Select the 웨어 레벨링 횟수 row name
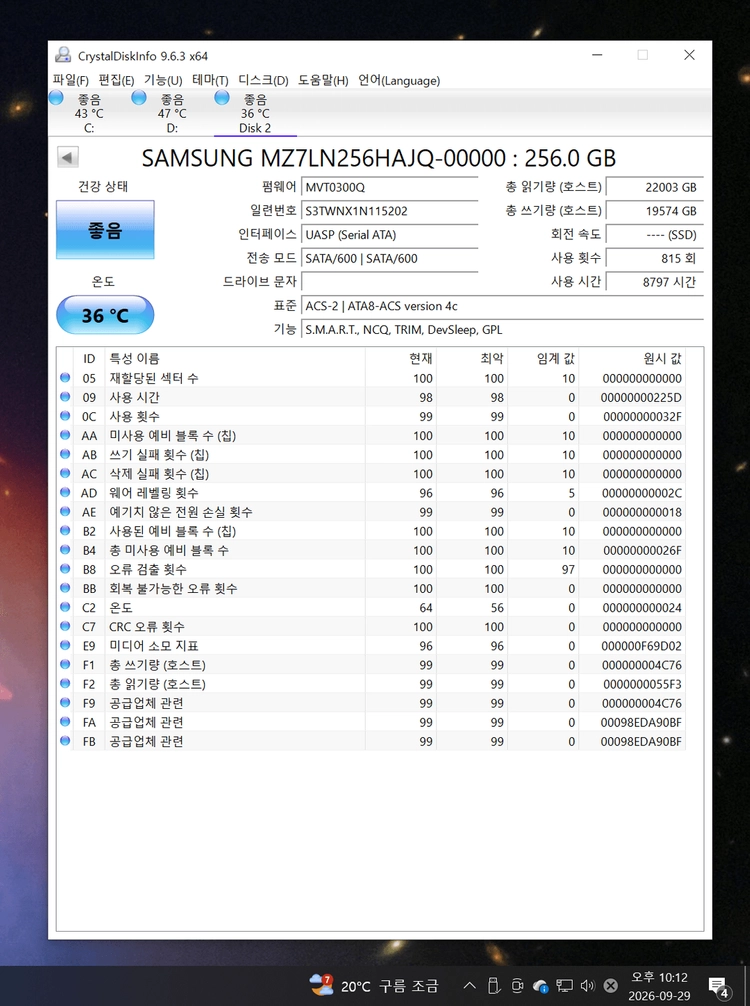 [x=154, y=493]
